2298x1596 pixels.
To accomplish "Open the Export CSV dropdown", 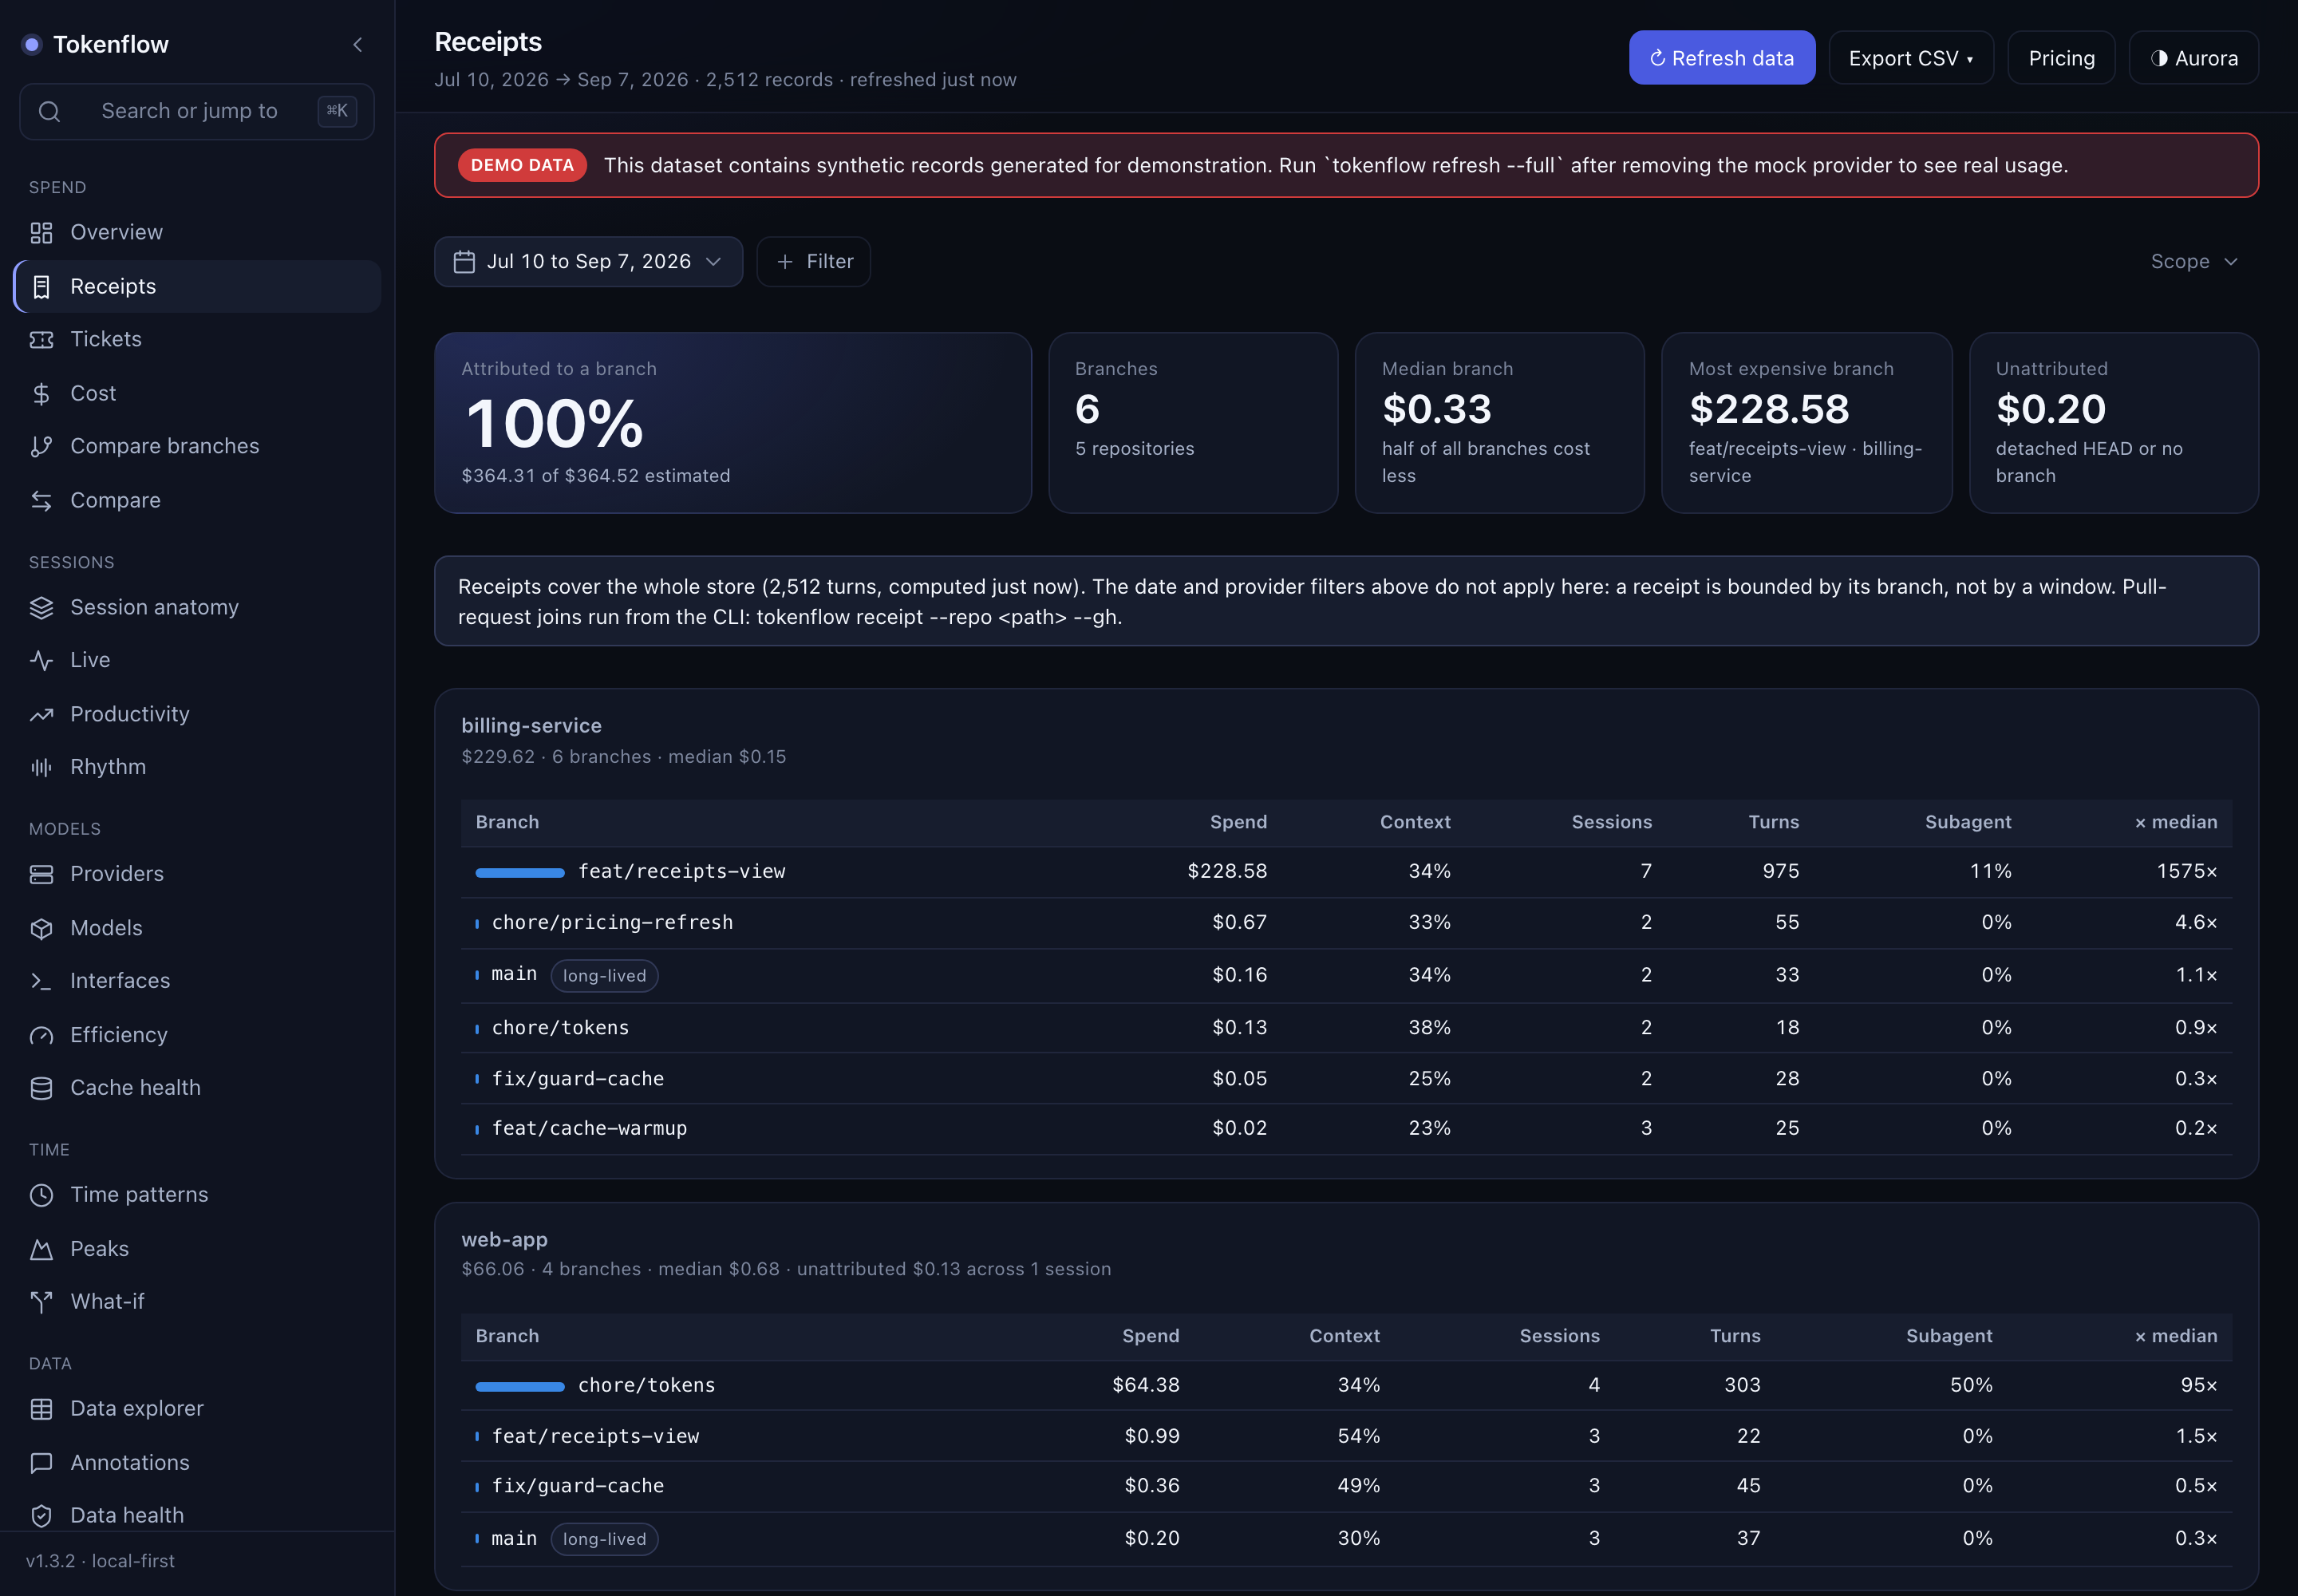I will (x=1910, y=58).
